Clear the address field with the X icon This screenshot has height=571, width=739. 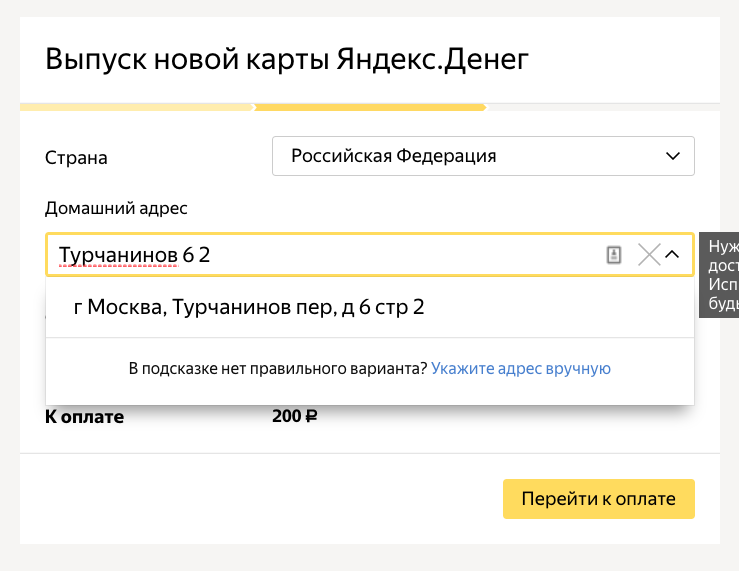point(649,255)
